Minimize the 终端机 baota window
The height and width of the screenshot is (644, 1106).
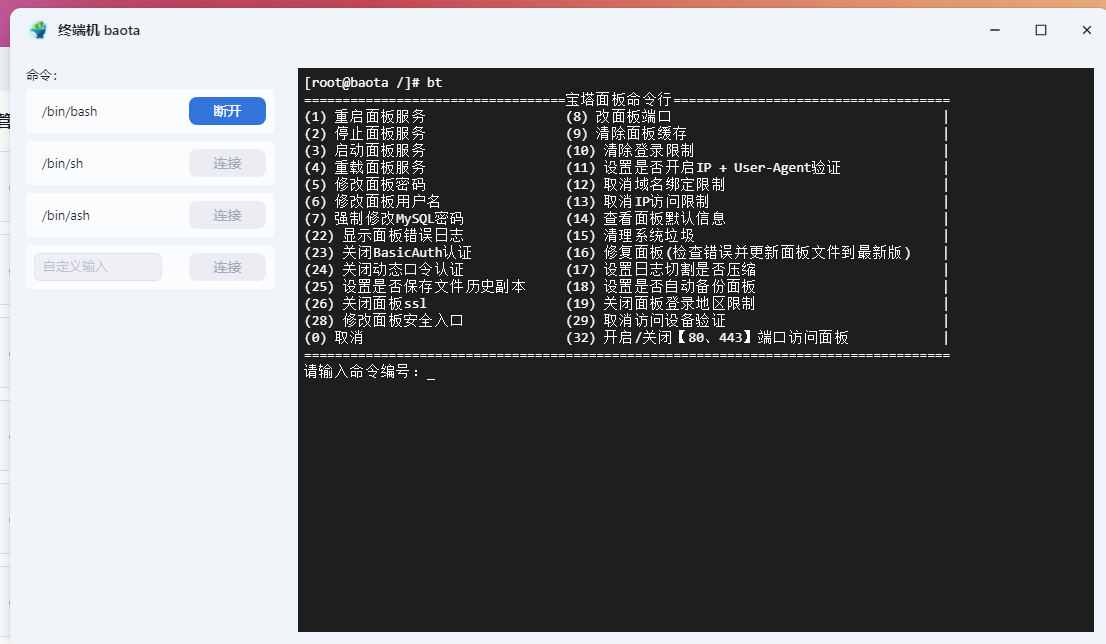995,30
